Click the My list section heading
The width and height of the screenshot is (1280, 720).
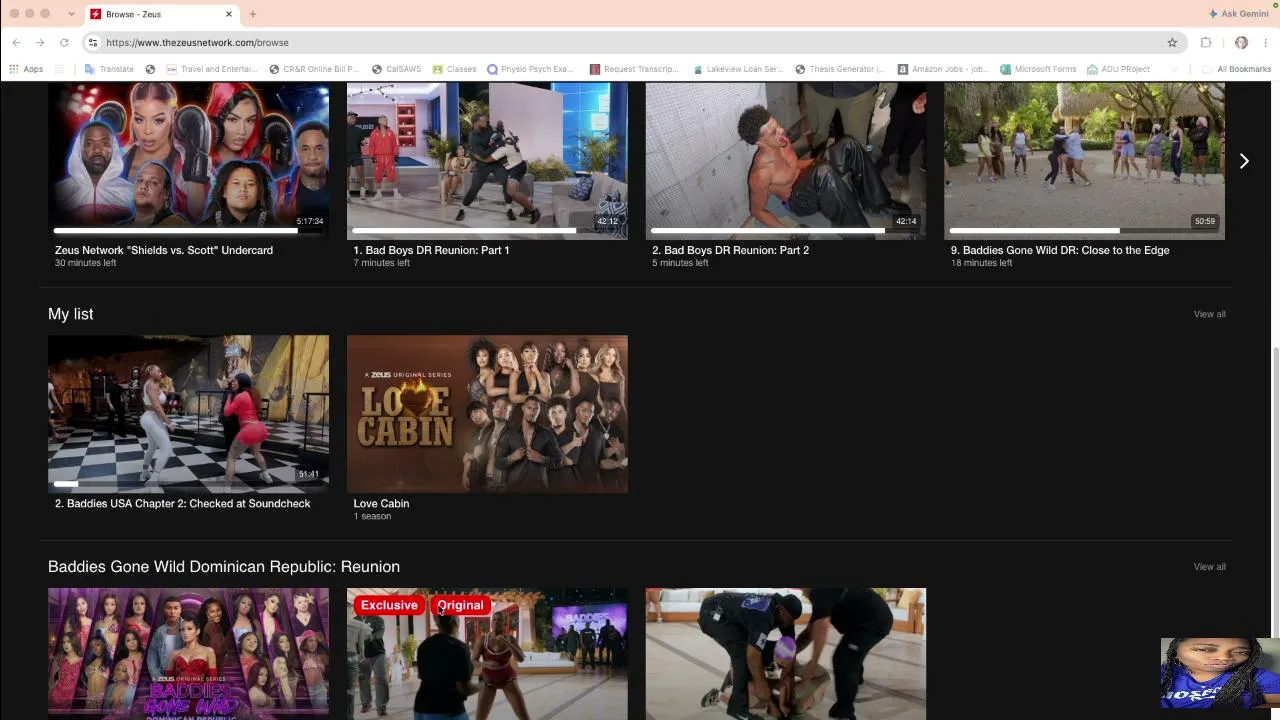tap(70, 314)
